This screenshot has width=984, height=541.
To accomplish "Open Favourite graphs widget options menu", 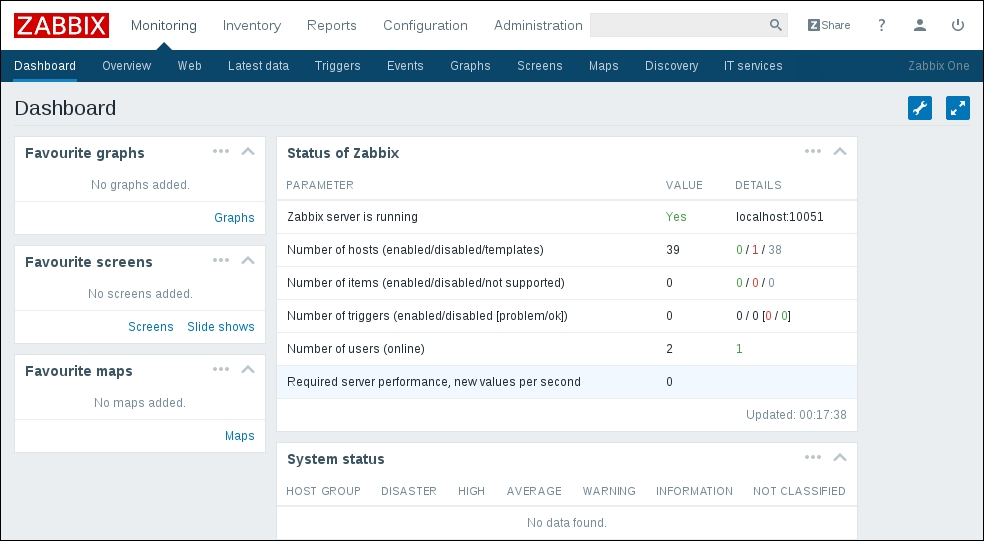I will click(221, 152).
